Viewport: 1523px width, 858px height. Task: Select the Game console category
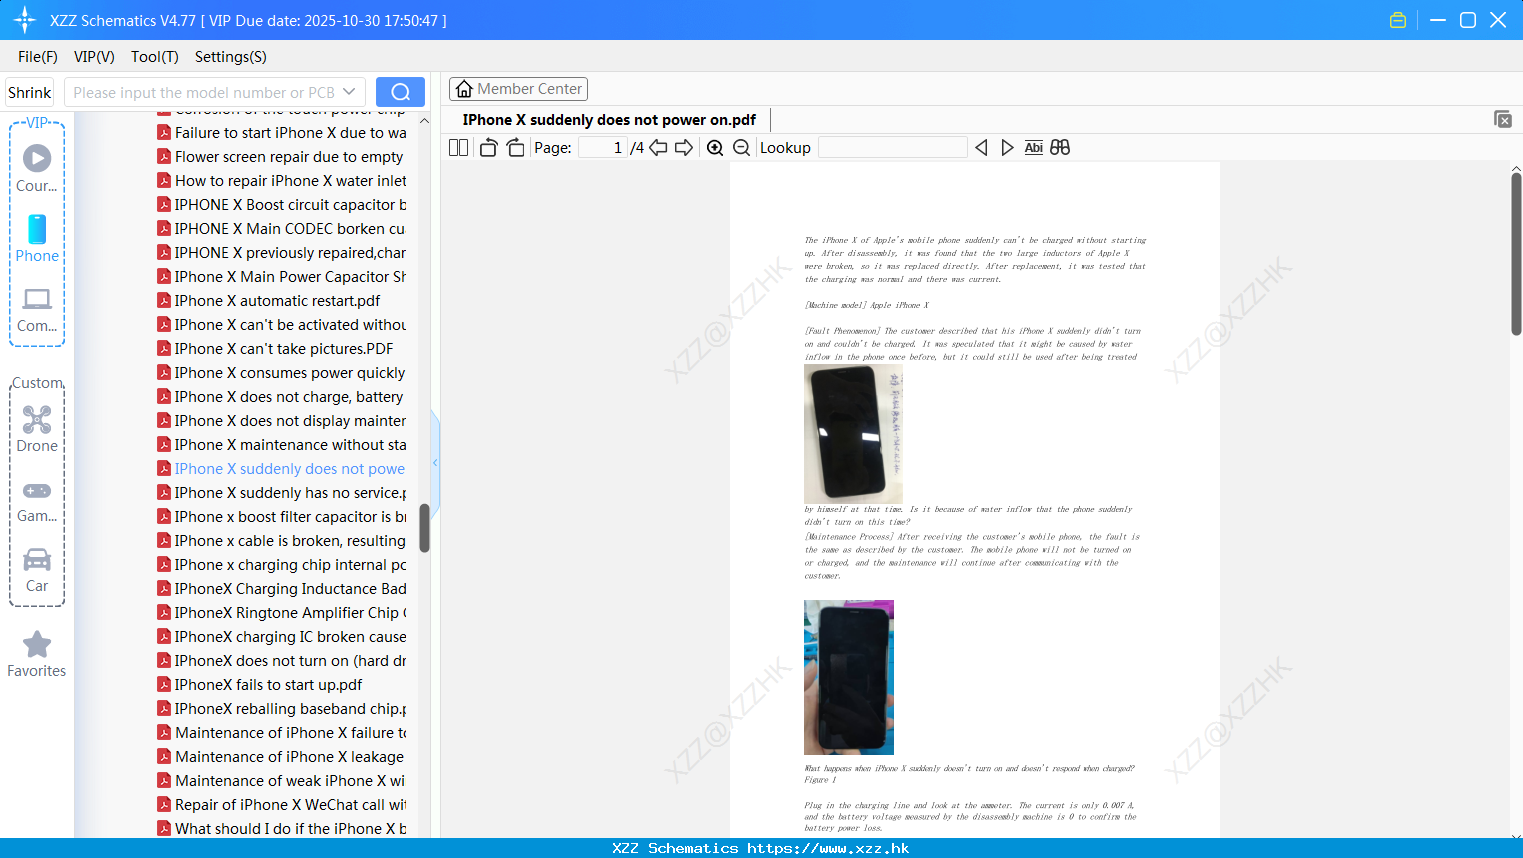pyautogui.click(x=37, y=501)
